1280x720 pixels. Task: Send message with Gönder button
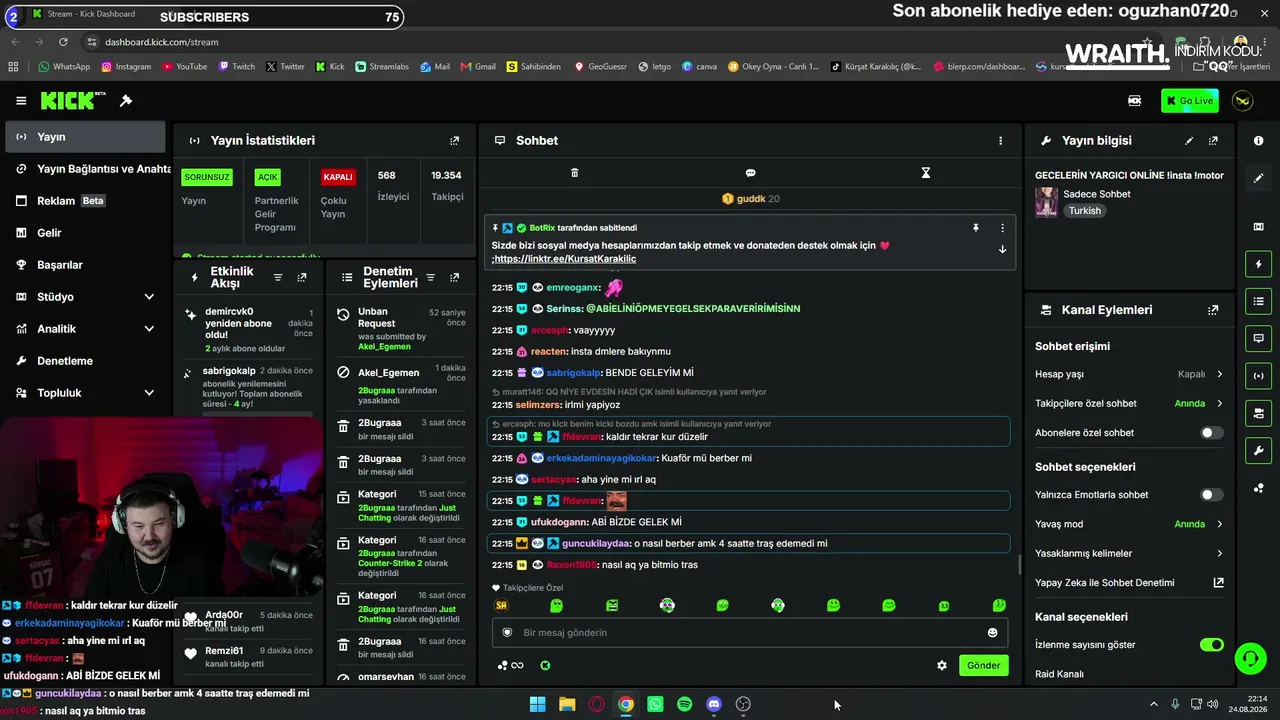pos(983,665)
